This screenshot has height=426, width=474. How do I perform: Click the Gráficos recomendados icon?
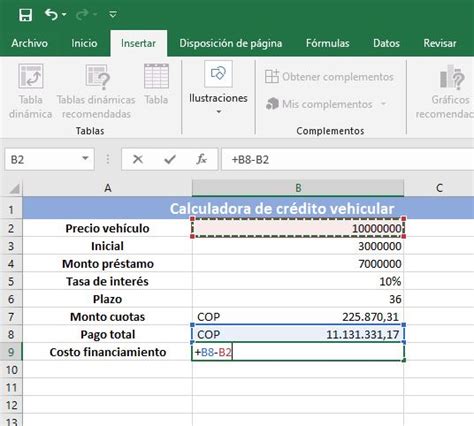pos(452,77)
